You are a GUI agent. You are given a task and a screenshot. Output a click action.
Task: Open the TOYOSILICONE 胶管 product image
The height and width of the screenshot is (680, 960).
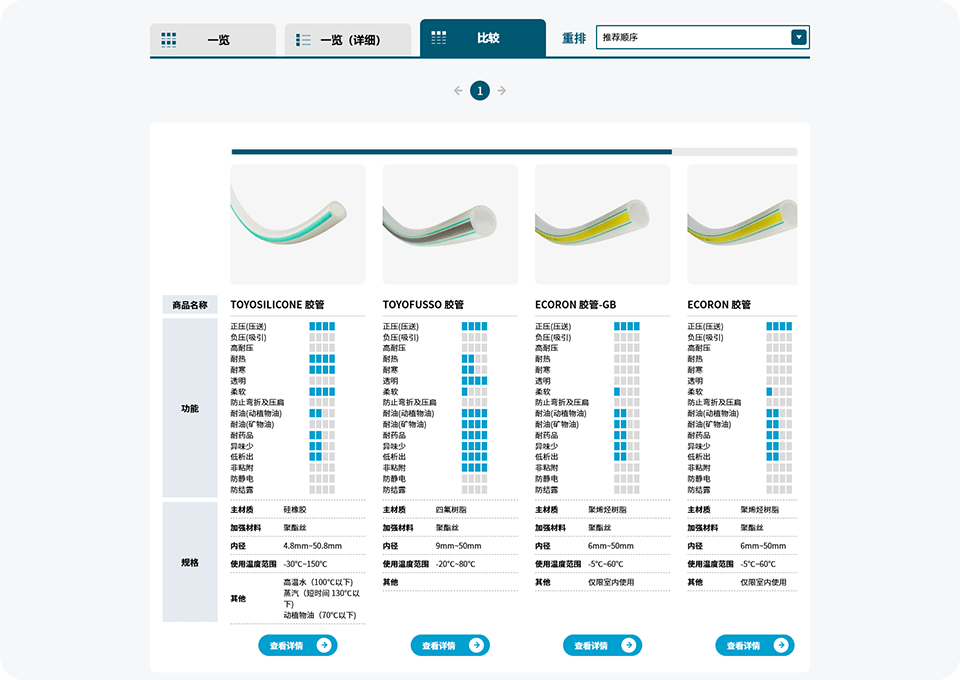pyautogui.click(x=298, y=224)
